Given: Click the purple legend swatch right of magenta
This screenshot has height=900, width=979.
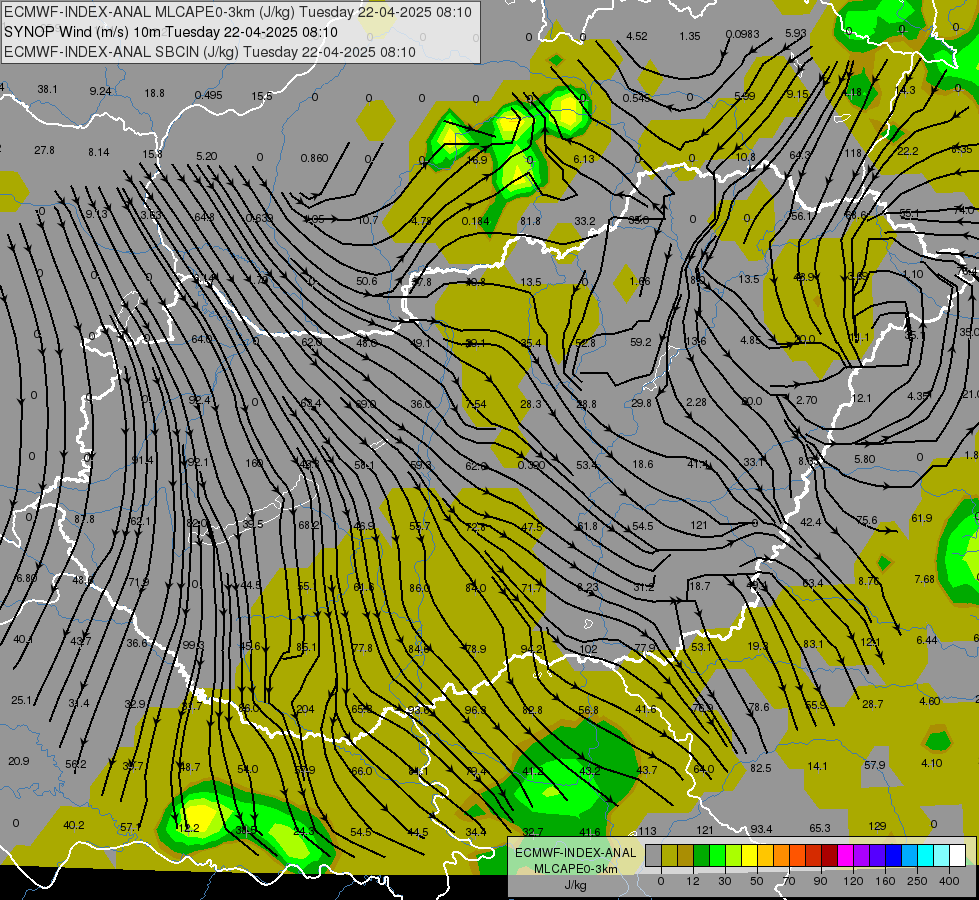Looking at the screenshot, I should (x=862, y=855).
